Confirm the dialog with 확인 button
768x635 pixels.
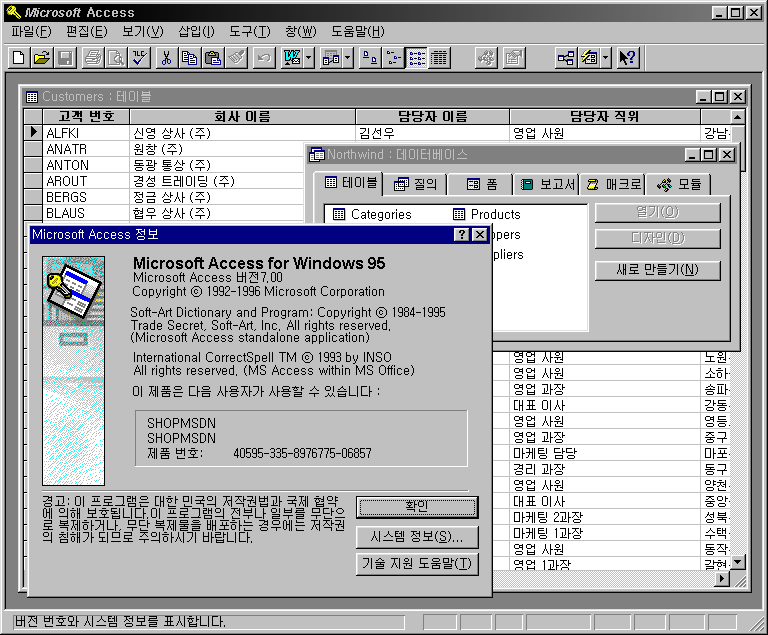point(417,507)
